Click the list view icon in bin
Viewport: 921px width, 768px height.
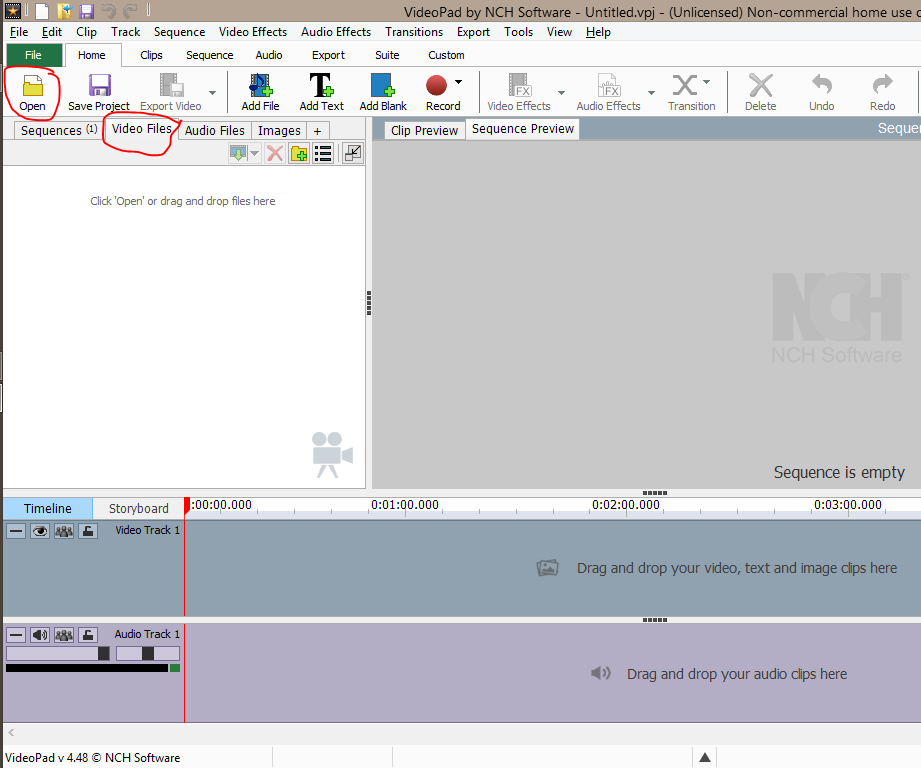tap(323, 154)
